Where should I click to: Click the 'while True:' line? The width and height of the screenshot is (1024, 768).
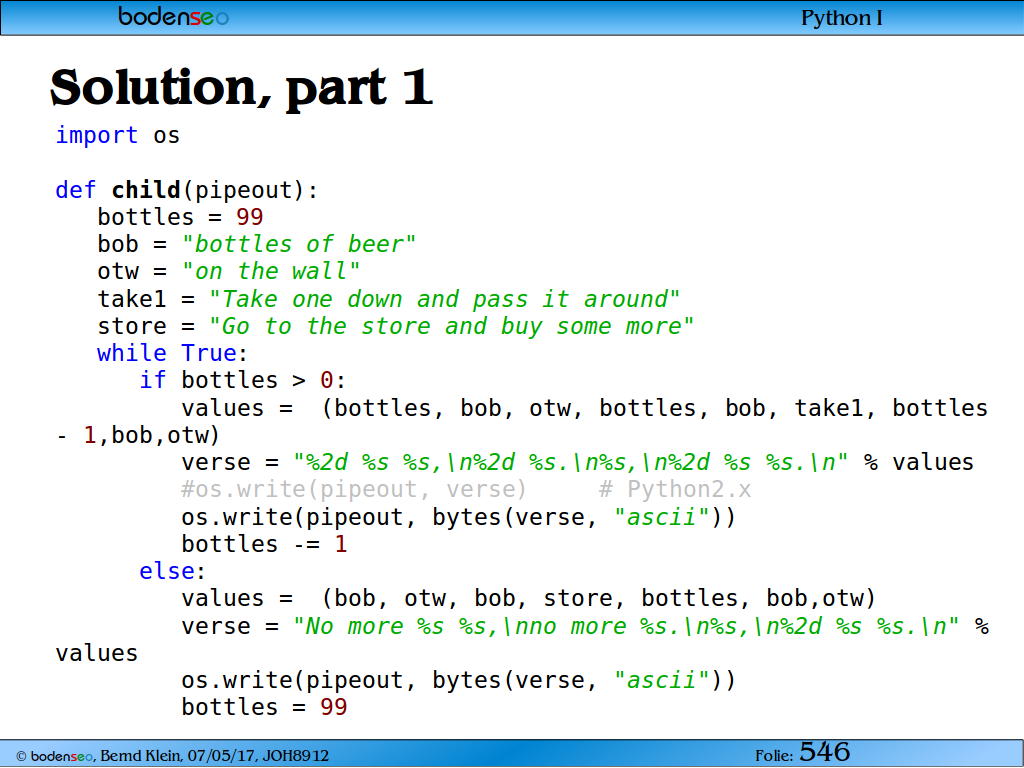(x=172, y=353)
